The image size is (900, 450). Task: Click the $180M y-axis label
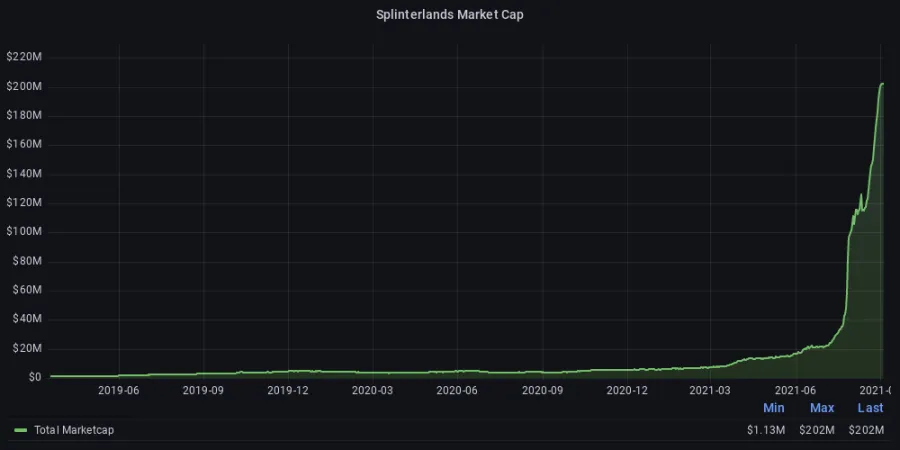pos(24,115)
